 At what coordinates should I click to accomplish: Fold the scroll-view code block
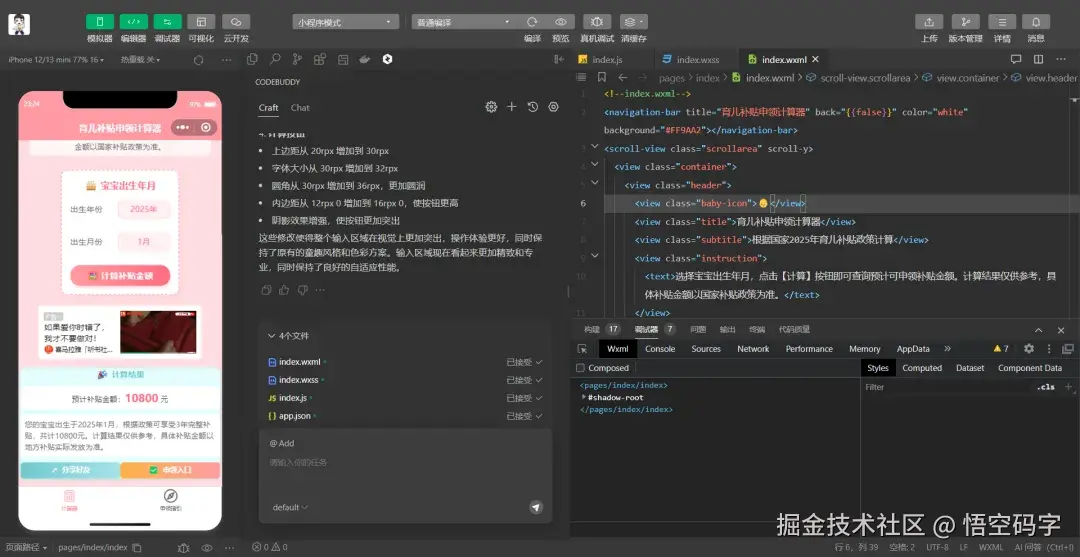pos(594,147)
